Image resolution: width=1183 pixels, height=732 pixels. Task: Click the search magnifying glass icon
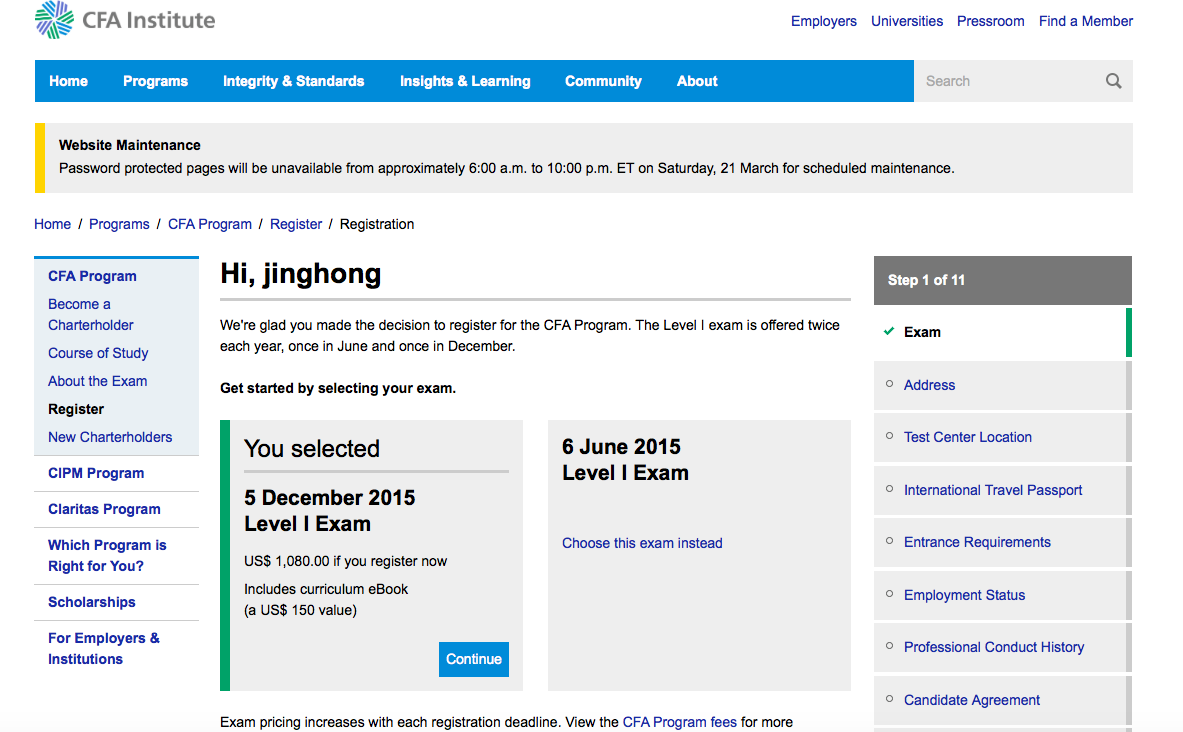1113,81
